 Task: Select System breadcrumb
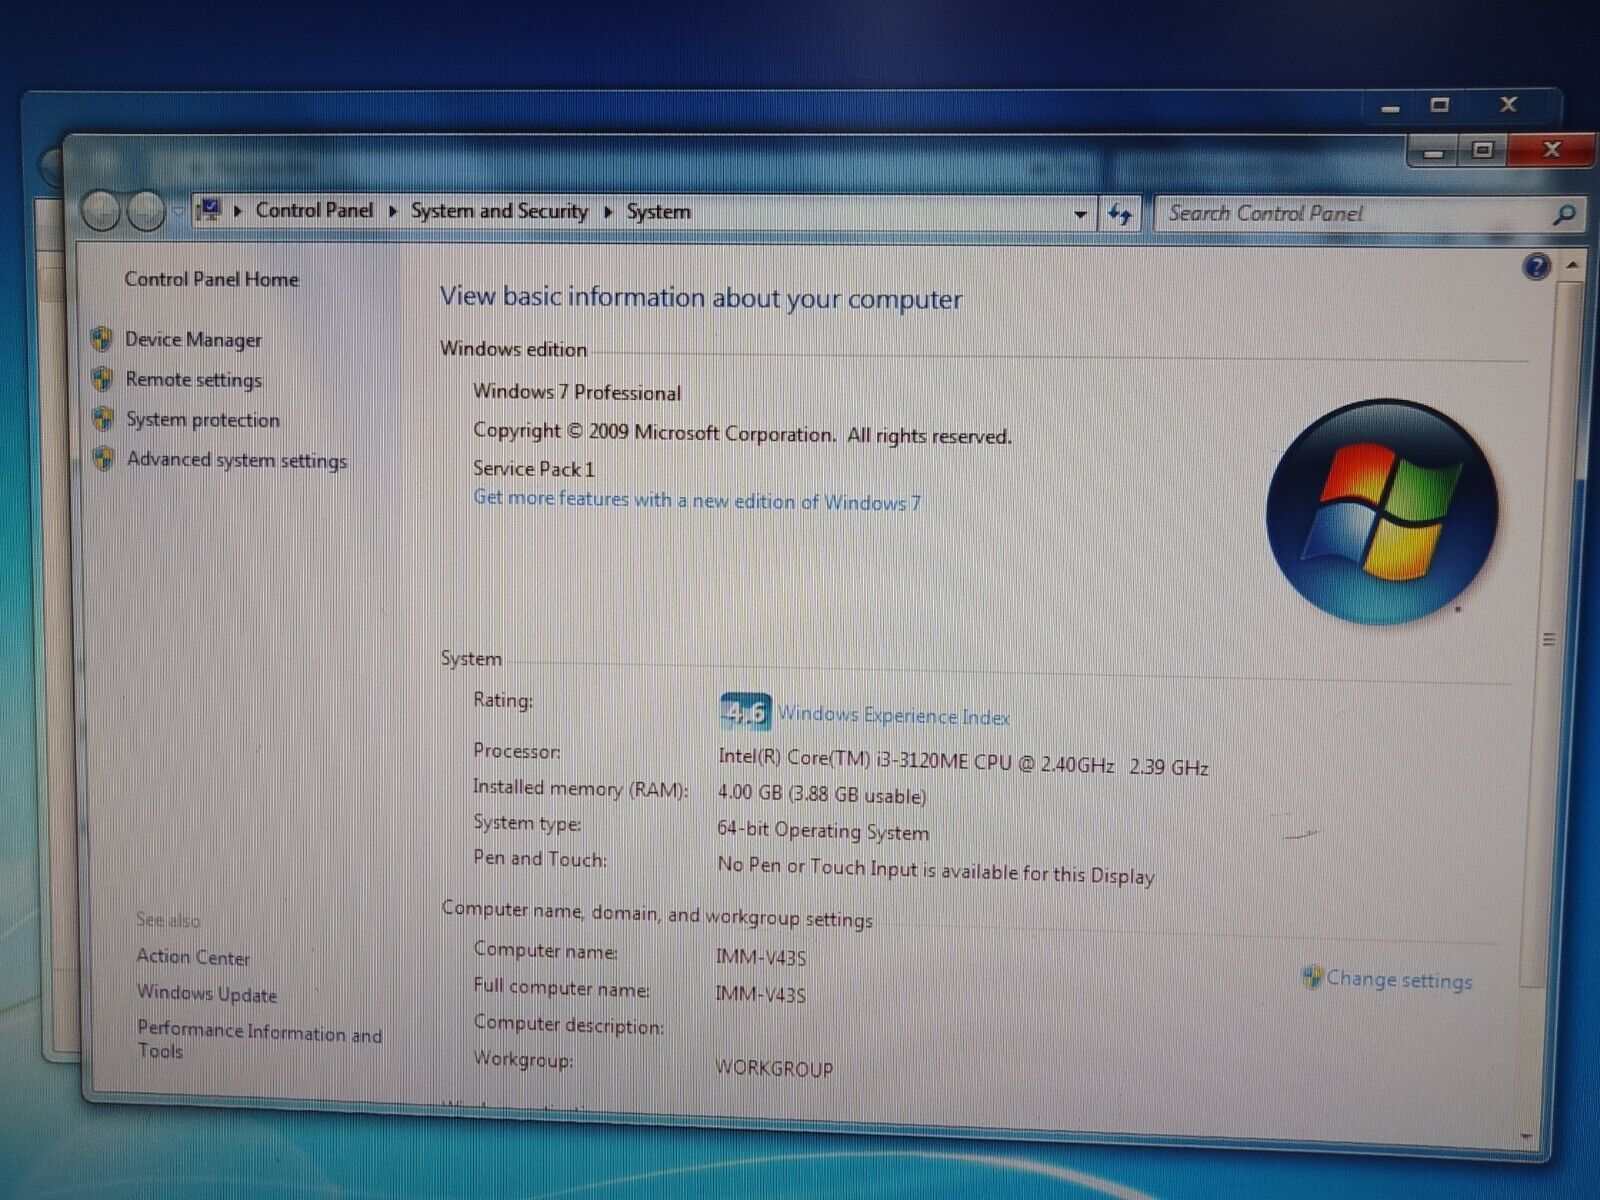(x=658, y=212)
